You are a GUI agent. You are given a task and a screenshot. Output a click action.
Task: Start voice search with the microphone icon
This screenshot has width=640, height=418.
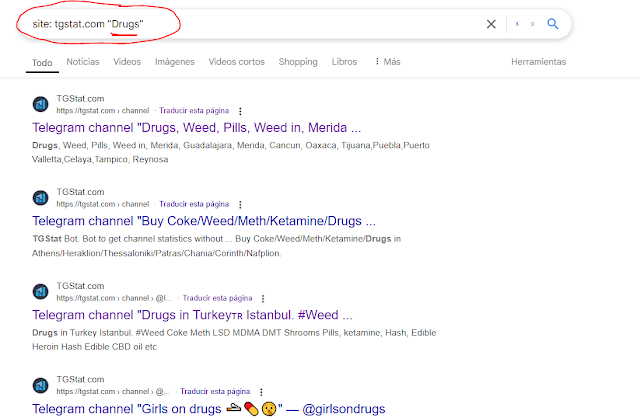click(x=517, y=24)
